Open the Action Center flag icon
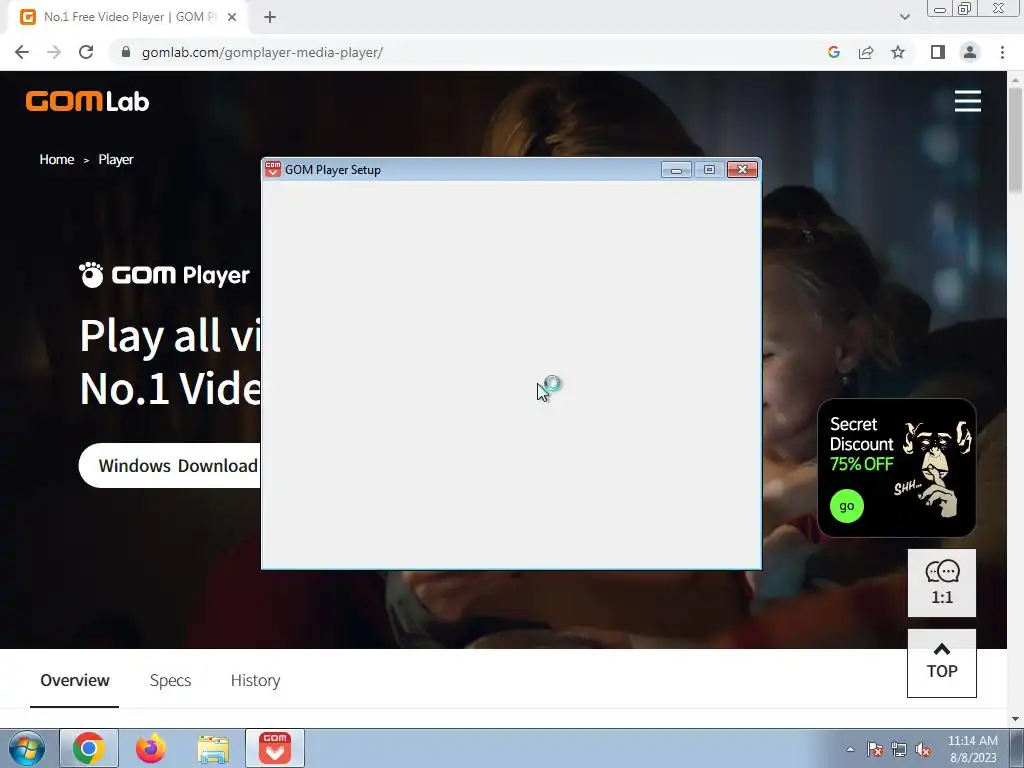The width and height of the screenshot is (1024, 768). (x=875, y=749)
